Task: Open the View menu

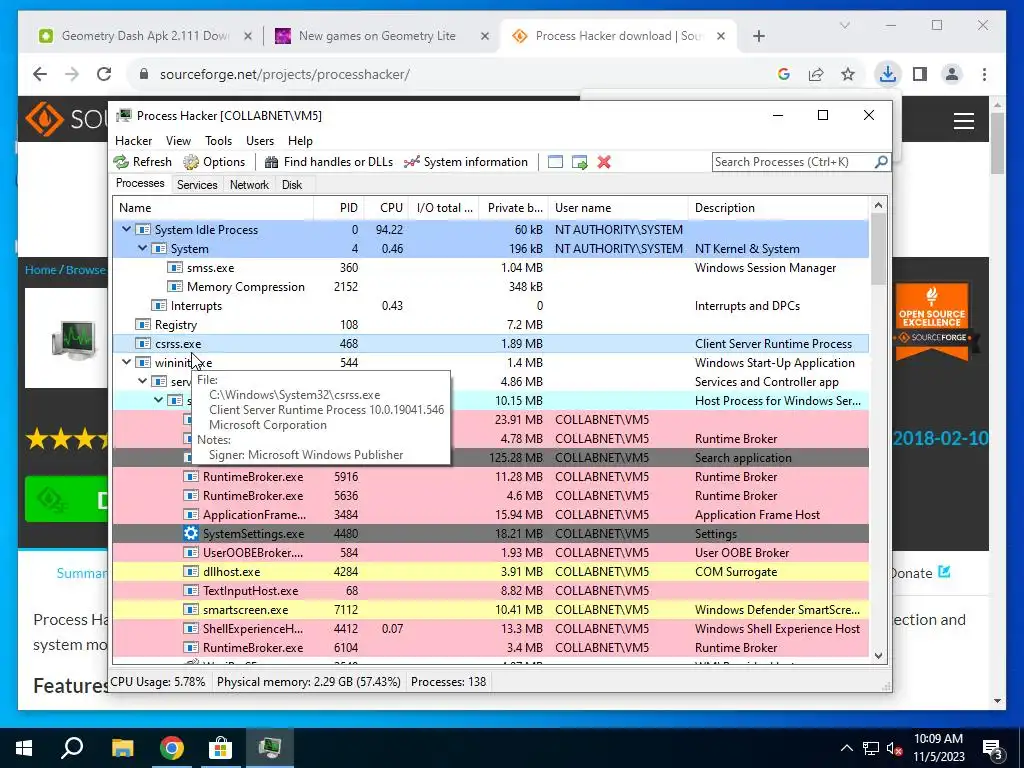Action: pos(178,140)
